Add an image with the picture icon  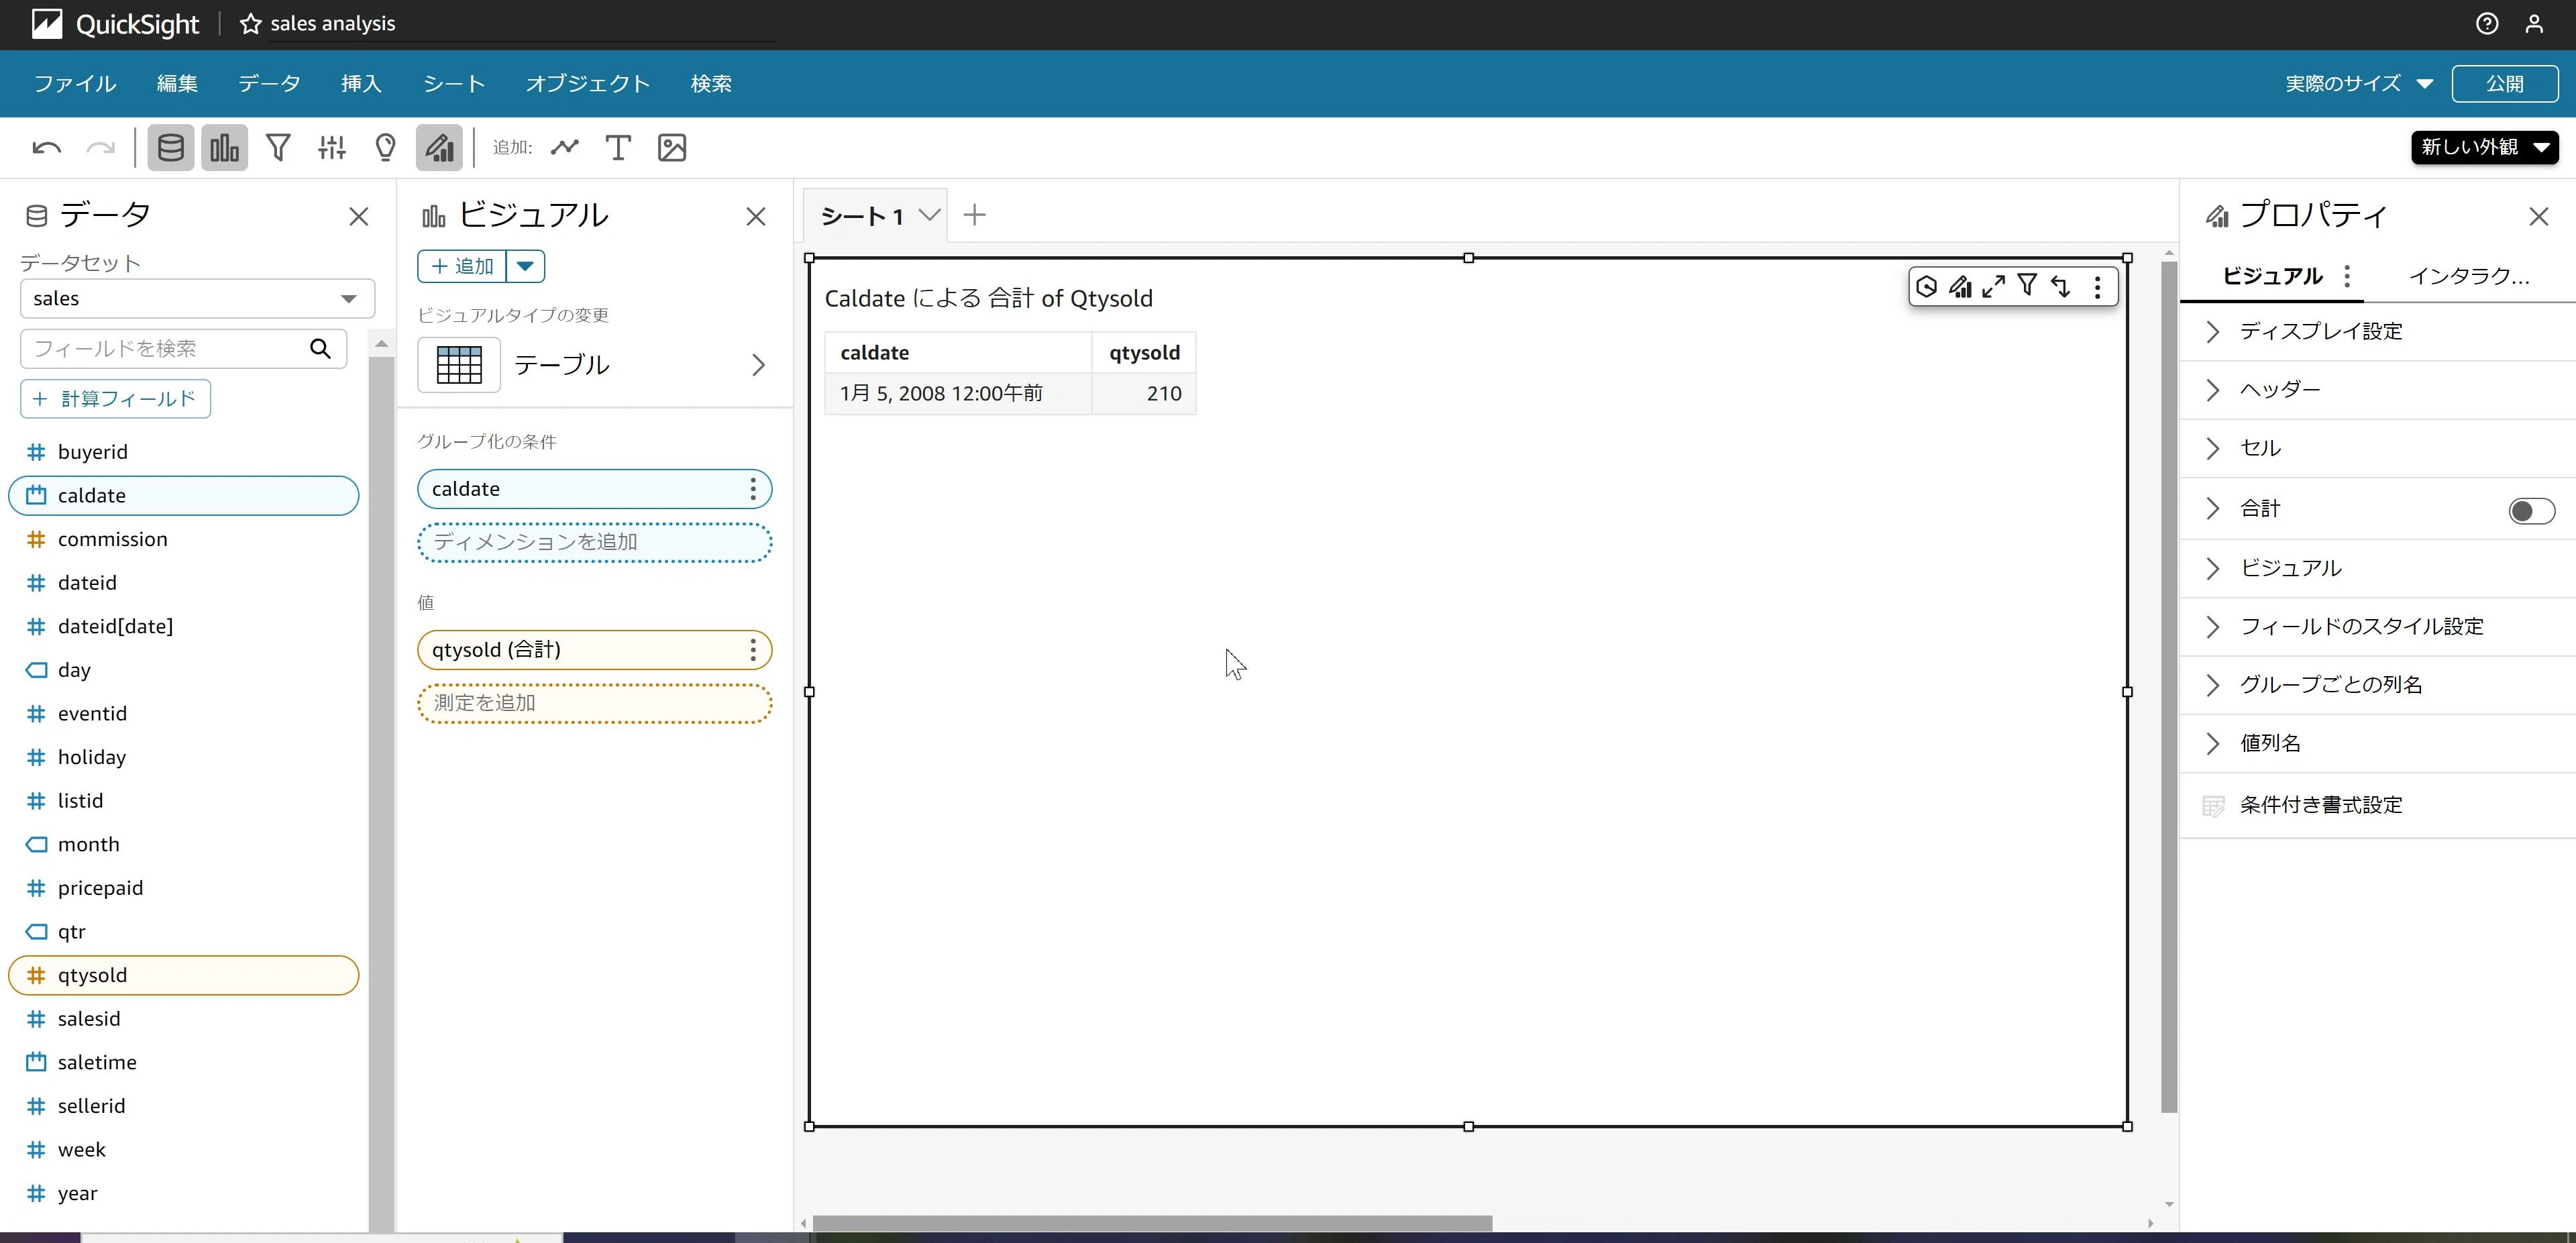[x=672, y=148]
